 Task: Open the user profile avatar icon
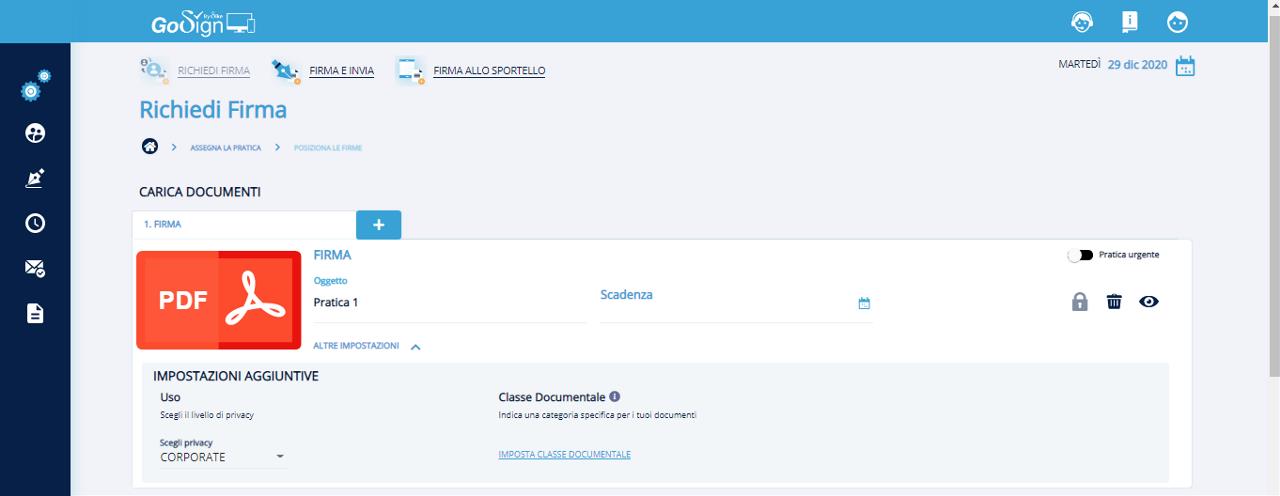[x=1177, y=22]
